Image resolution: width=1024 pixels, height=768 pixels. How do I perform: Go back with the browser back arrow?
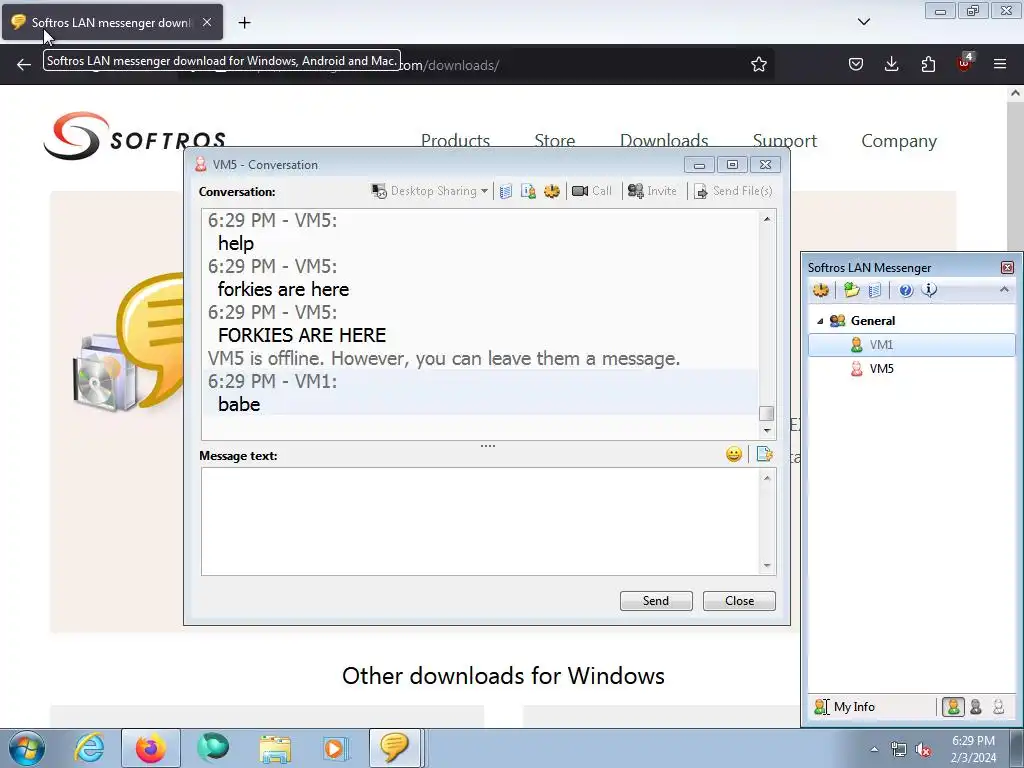[24, 65]
